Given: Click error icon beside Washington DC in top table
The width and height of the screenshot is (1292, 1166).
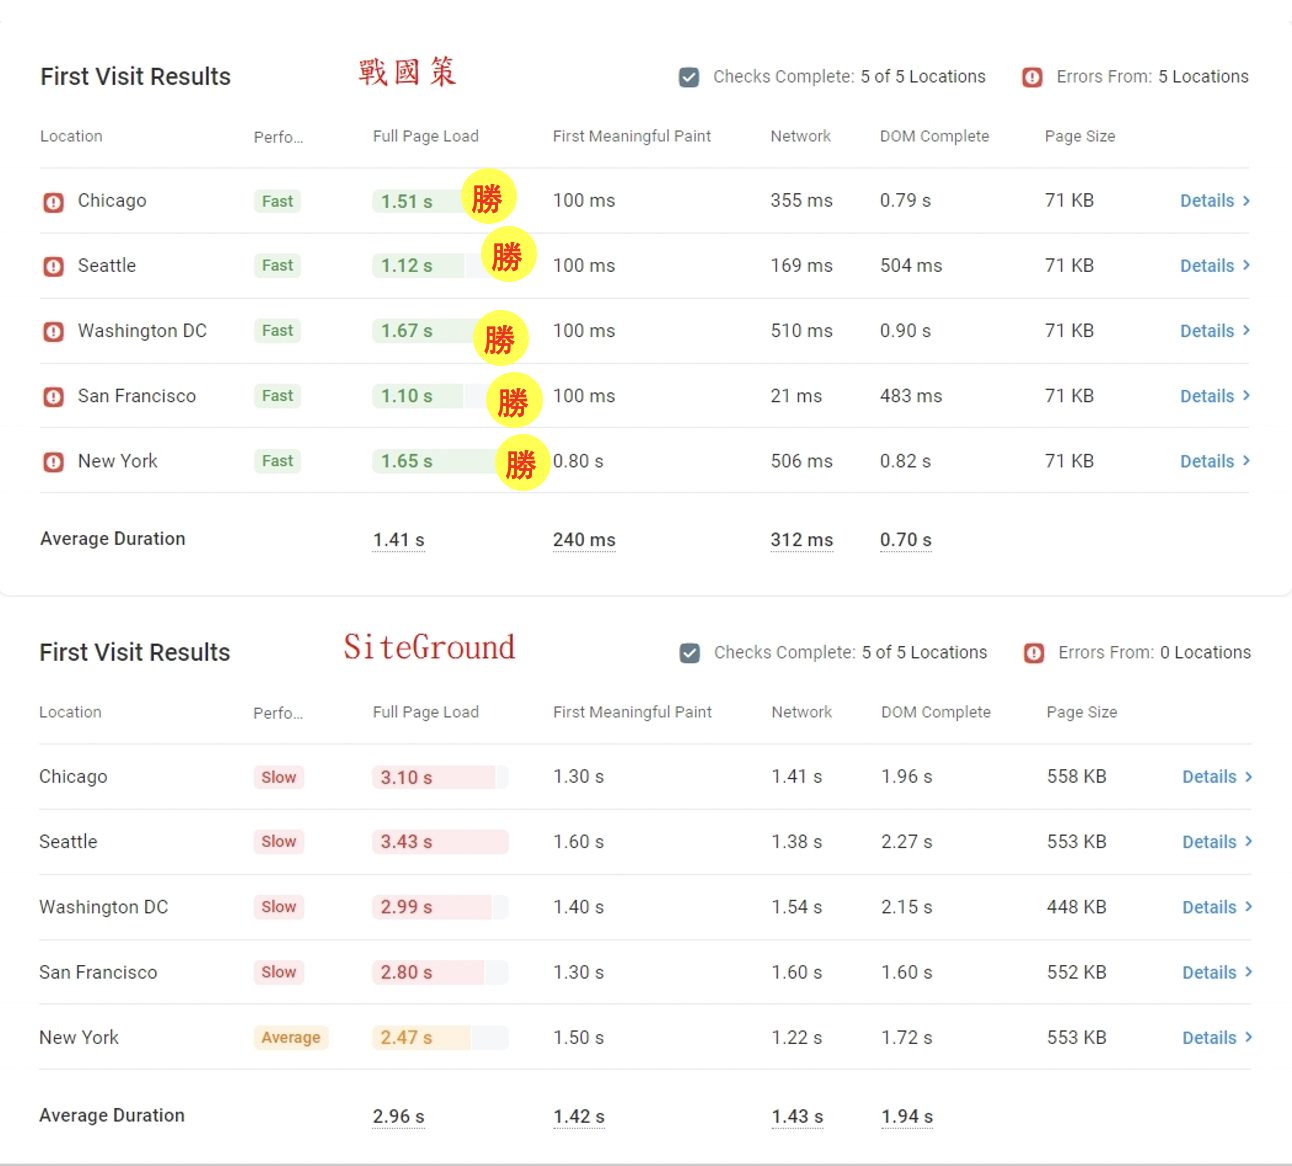Looking at the screenshot, I should [x=53, y=332].
